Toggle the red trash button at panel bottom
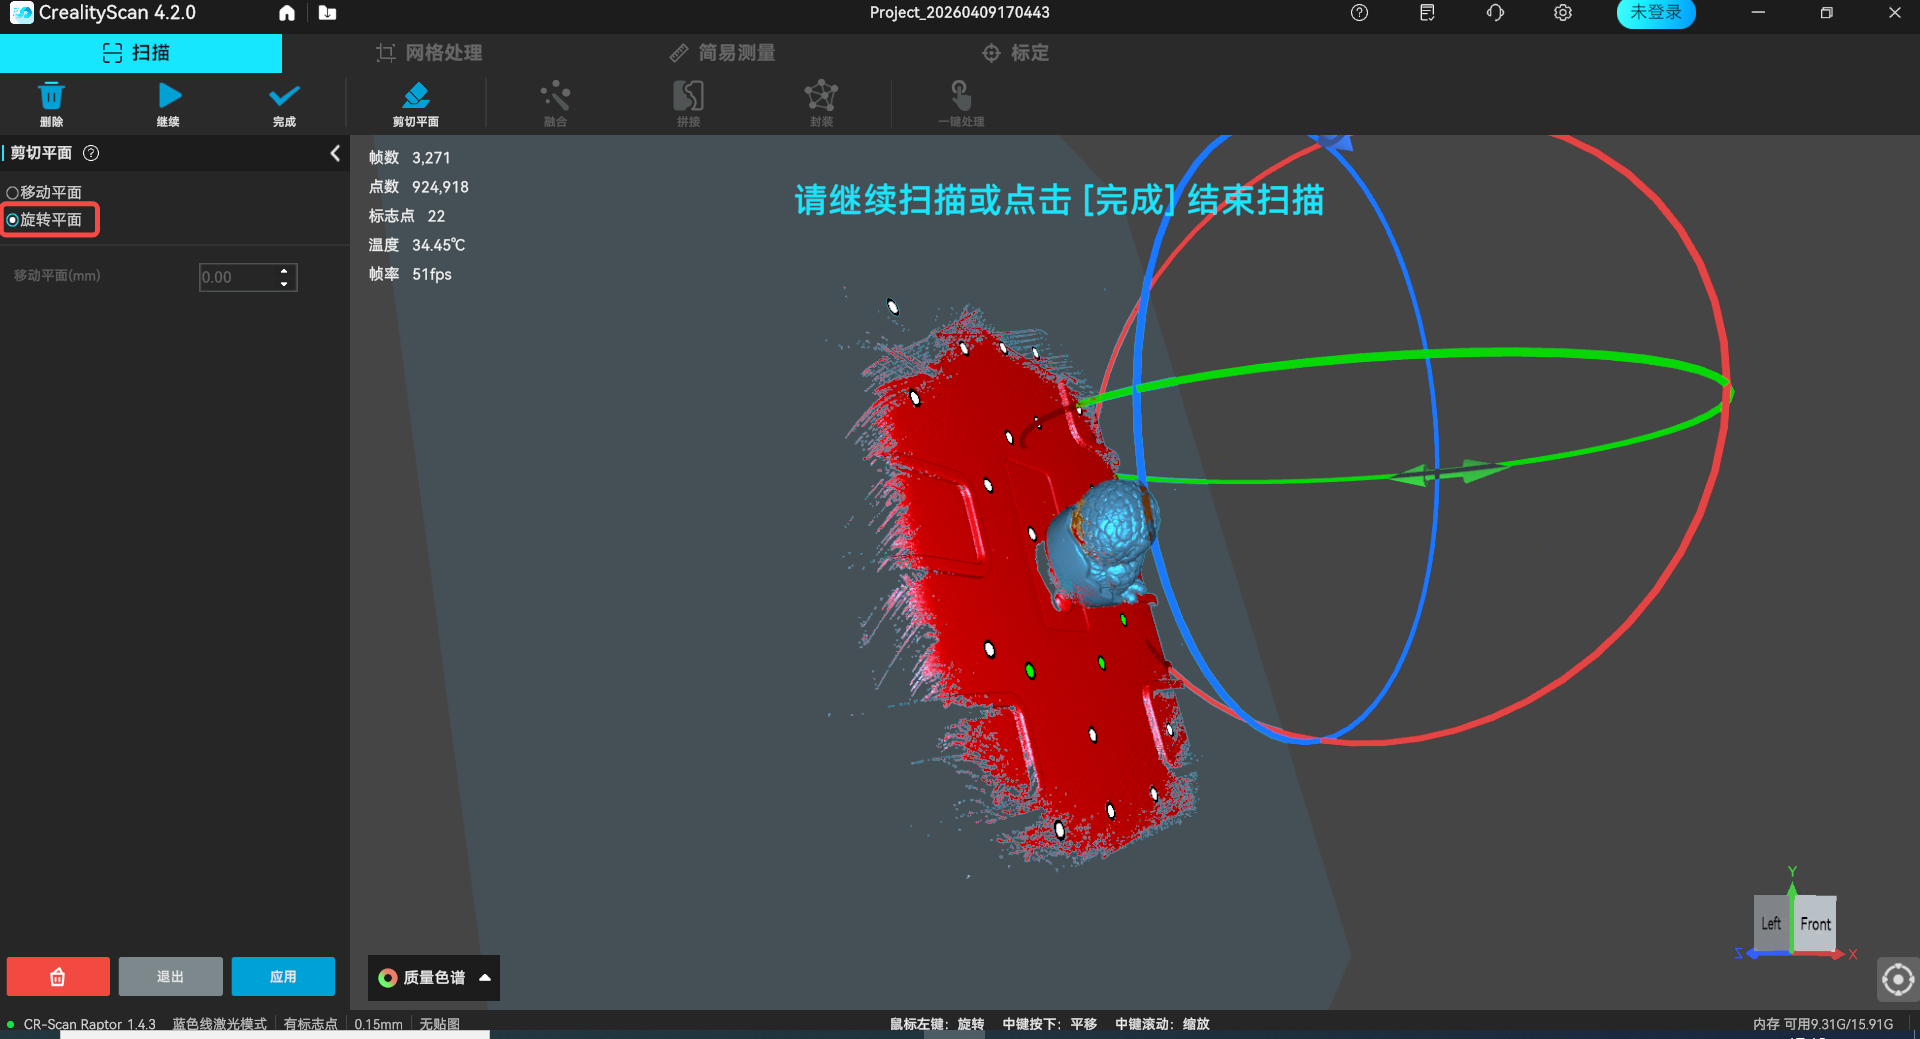Viewport: 1920px width, 1039px height. point(57,977)
